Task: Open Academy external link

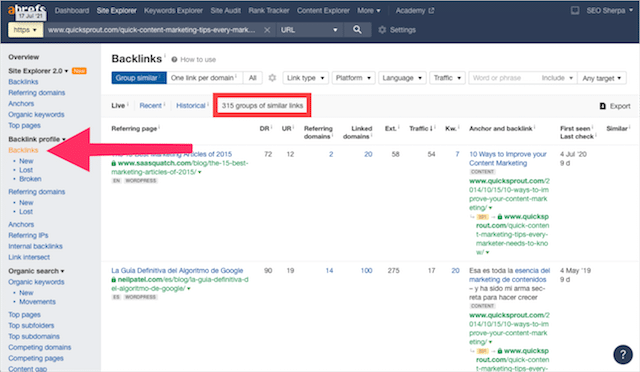Action: [414, 10]
